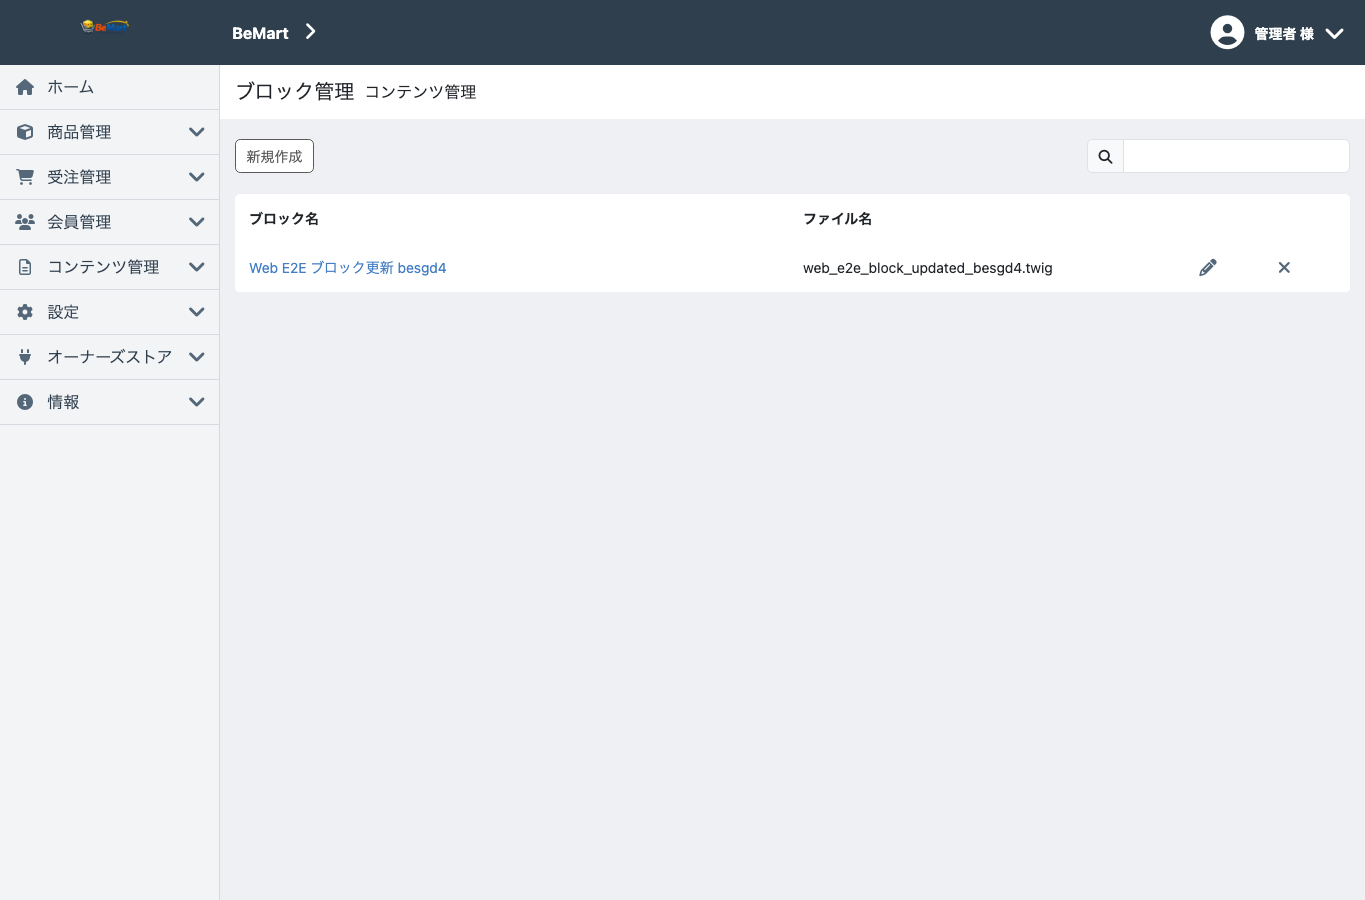
Task: Expand the 情報 section chevron
Action: pos(197,402)
